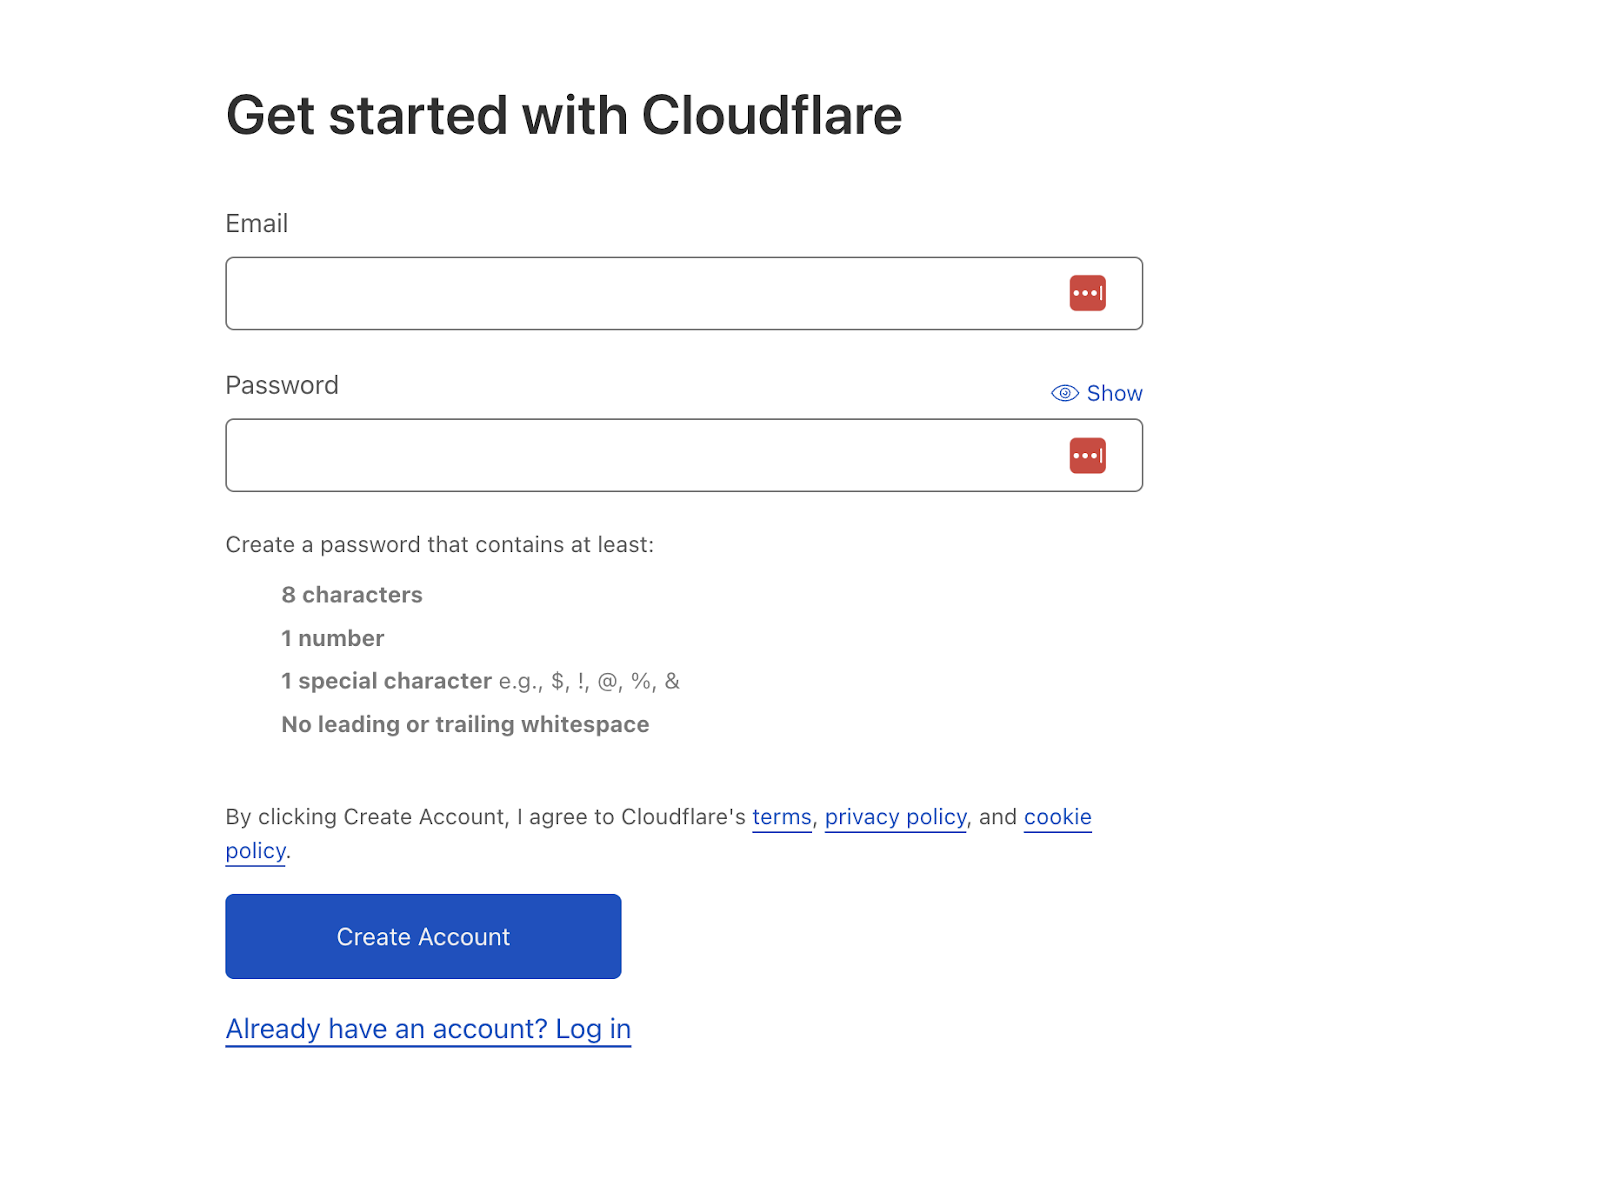Follow the Already have an account? Log in link
The image size is (1600, 1186).
(x=428, y=1029)
